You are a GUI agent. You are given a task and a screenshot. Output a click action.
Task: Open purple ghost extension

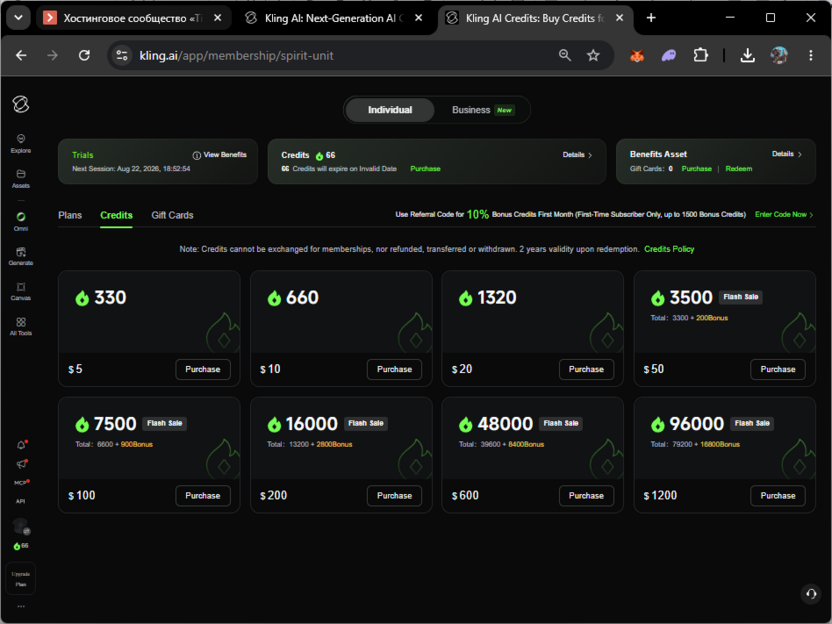click(x=669, y=55)
